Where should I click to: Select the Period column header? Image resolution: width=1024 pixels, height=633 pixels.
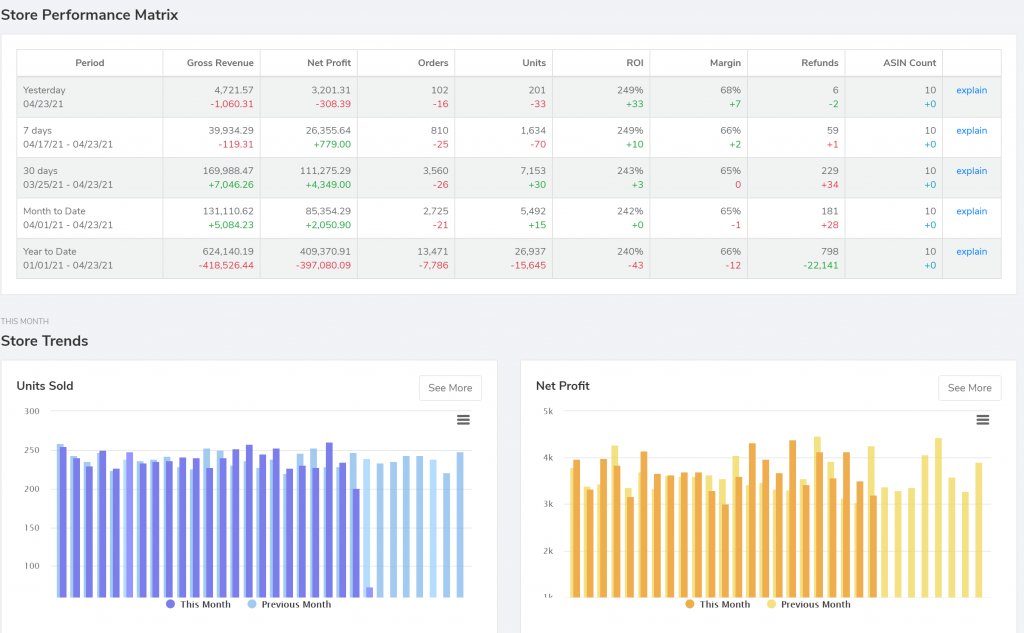(89, 63)
